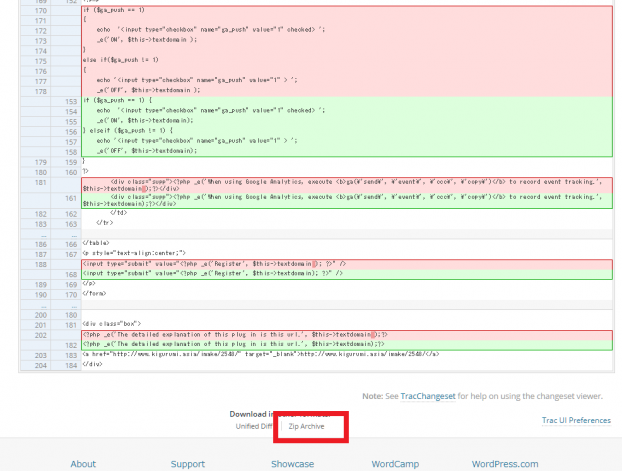Visit the Showcase footer link
Screen dimensions: 622x471
coord(292,464)
